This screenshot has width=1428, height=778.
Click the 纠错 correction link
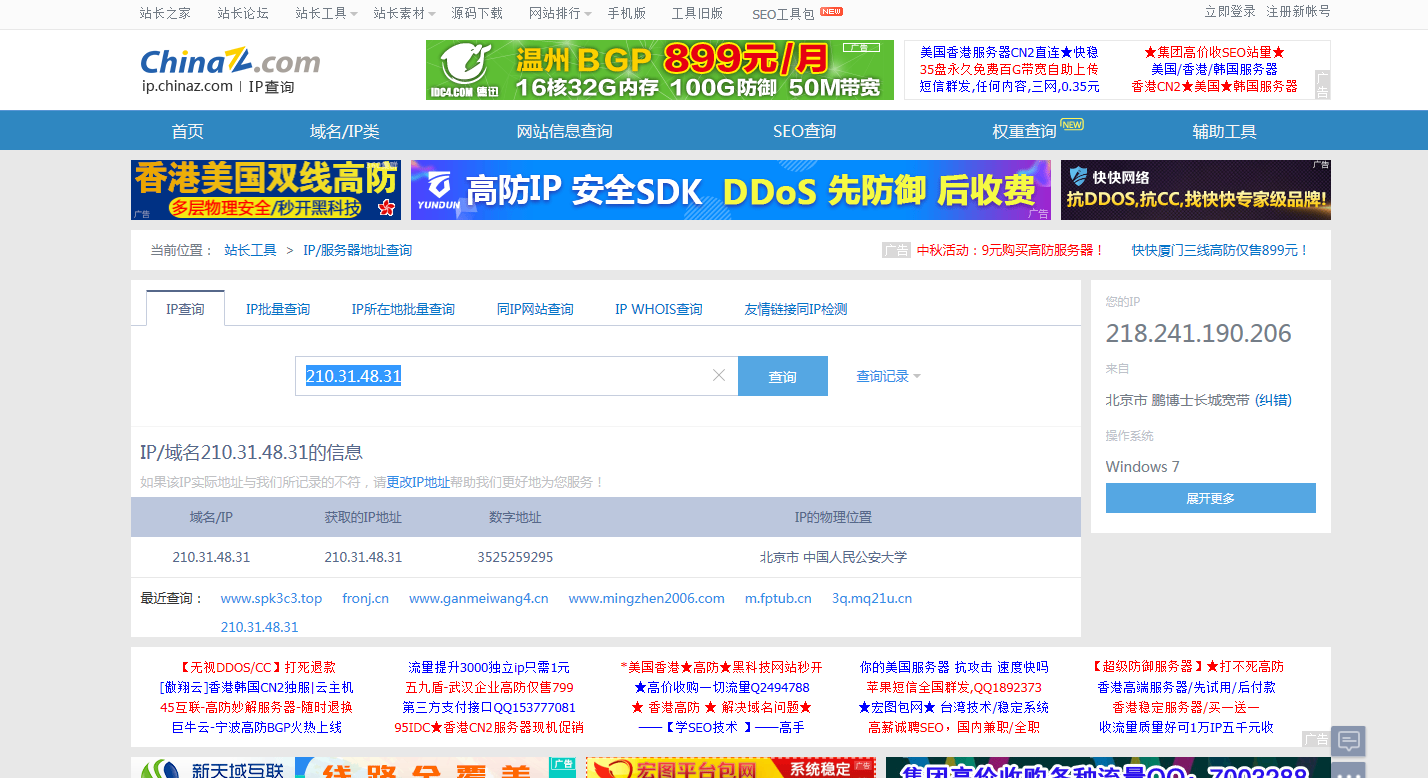coord(1273,400)
